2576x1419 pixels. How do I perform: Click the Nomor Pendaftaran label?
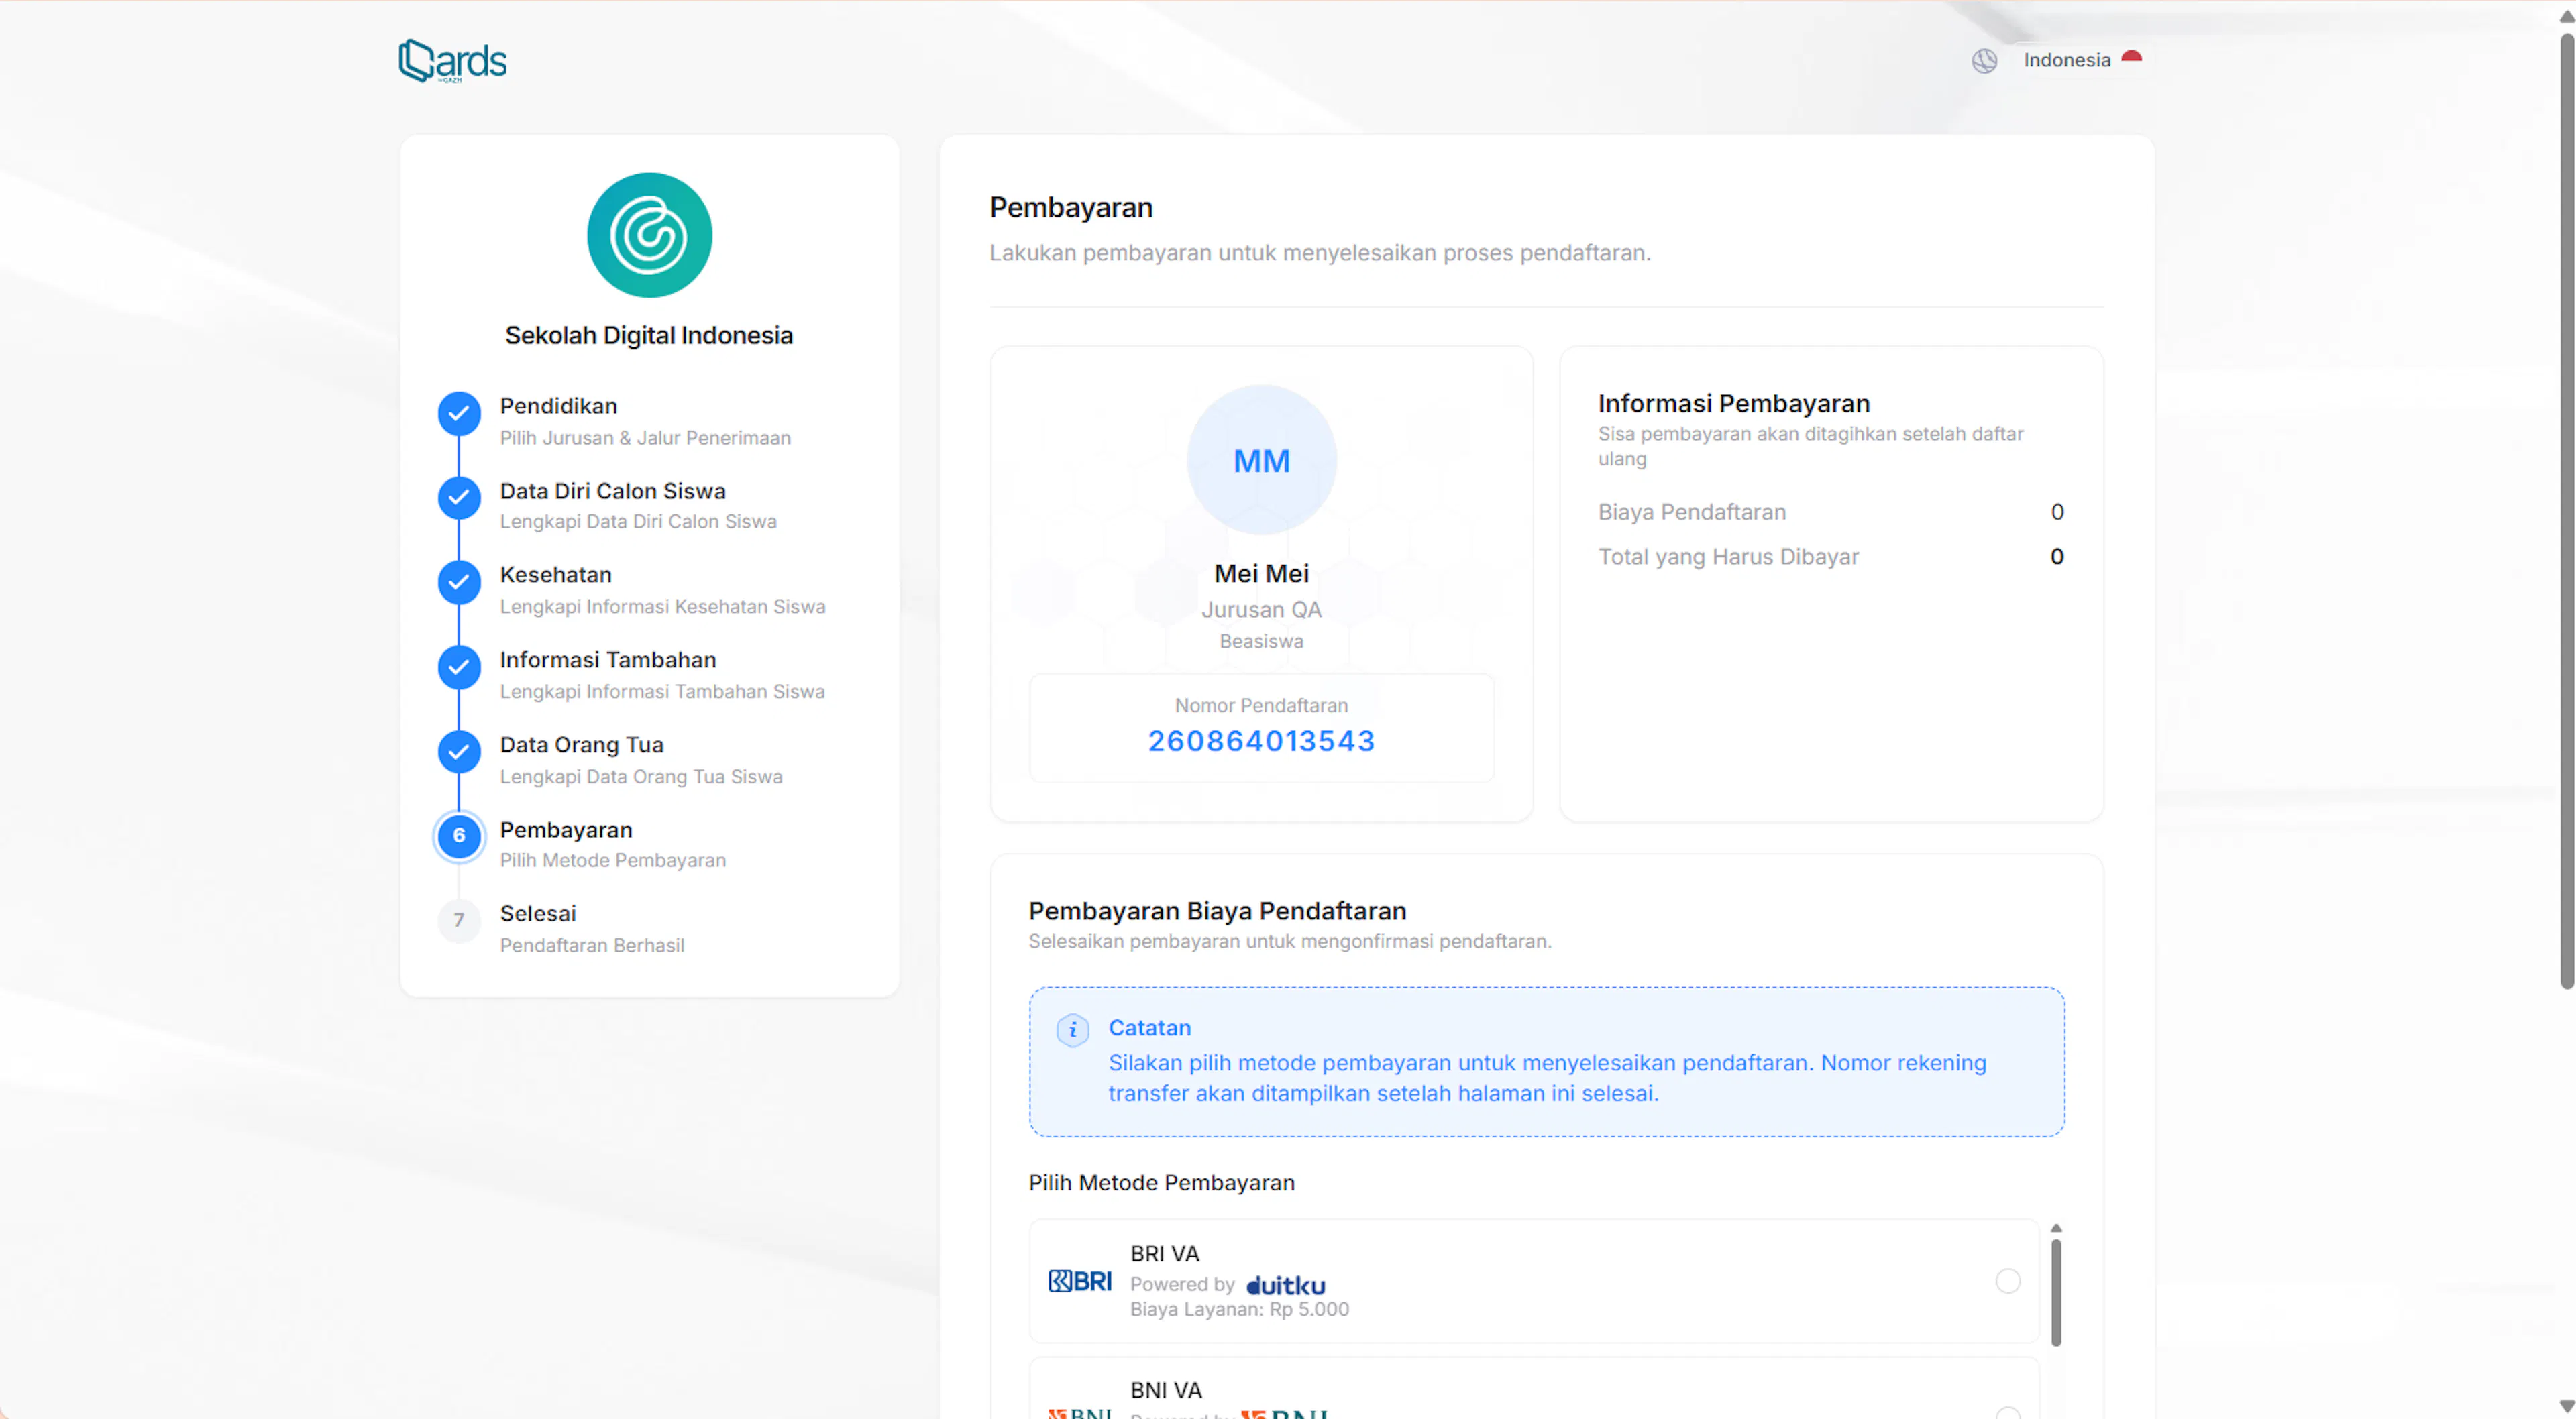pos(1261,706)
